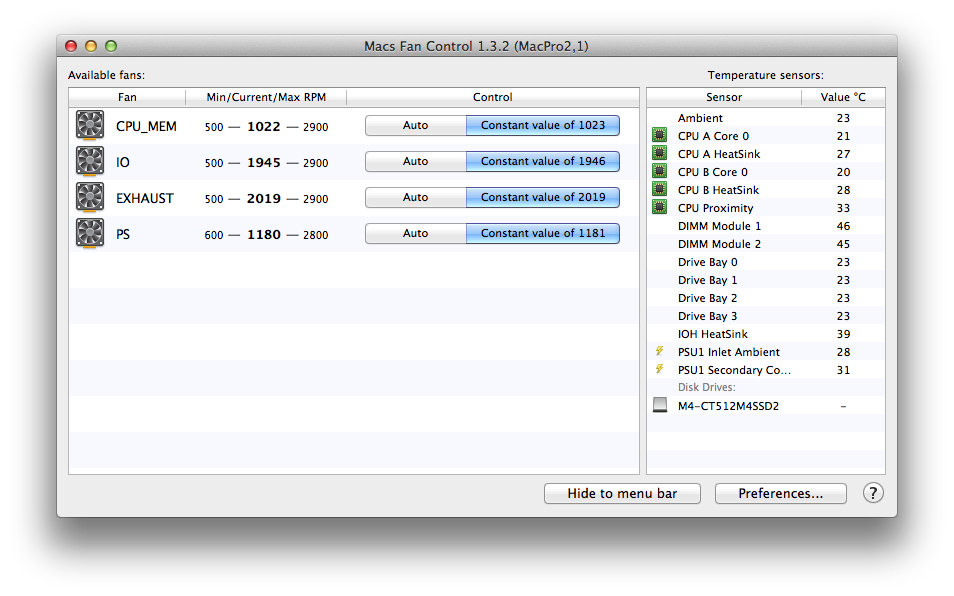Click Hide to menu bar button
The width and height of the screenshot is (954, 596).
622,493
